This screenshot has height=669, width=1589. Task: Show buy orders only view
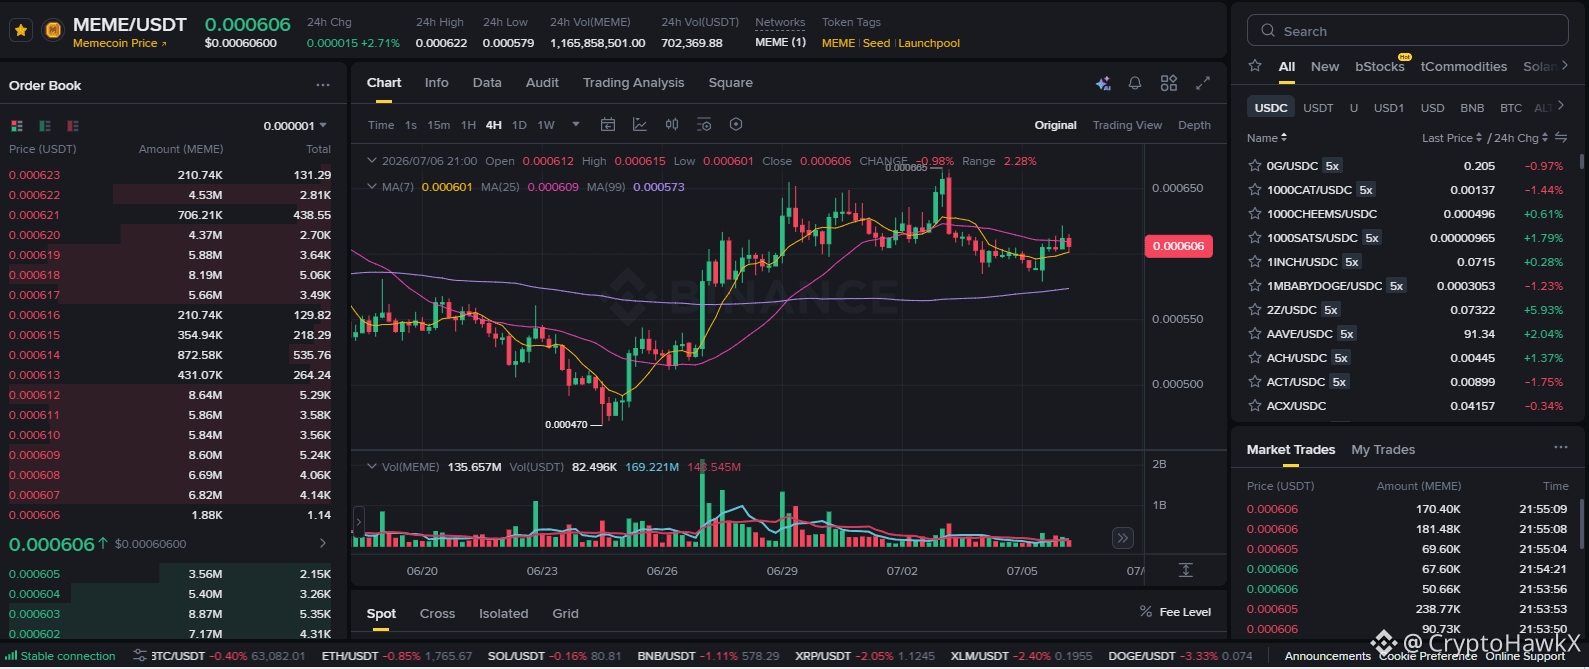45,126
